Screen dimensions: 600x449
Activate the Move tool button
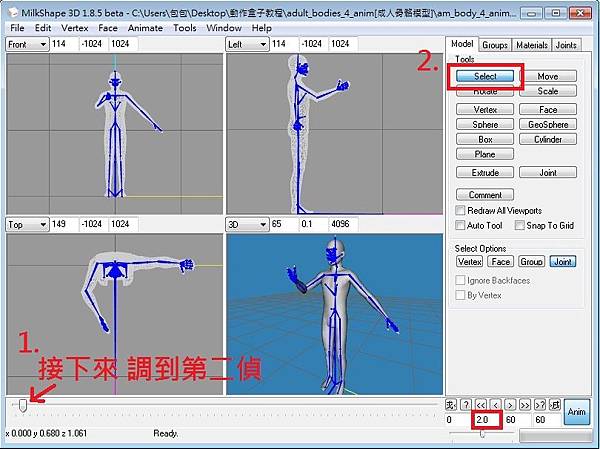tap(548, 76)
